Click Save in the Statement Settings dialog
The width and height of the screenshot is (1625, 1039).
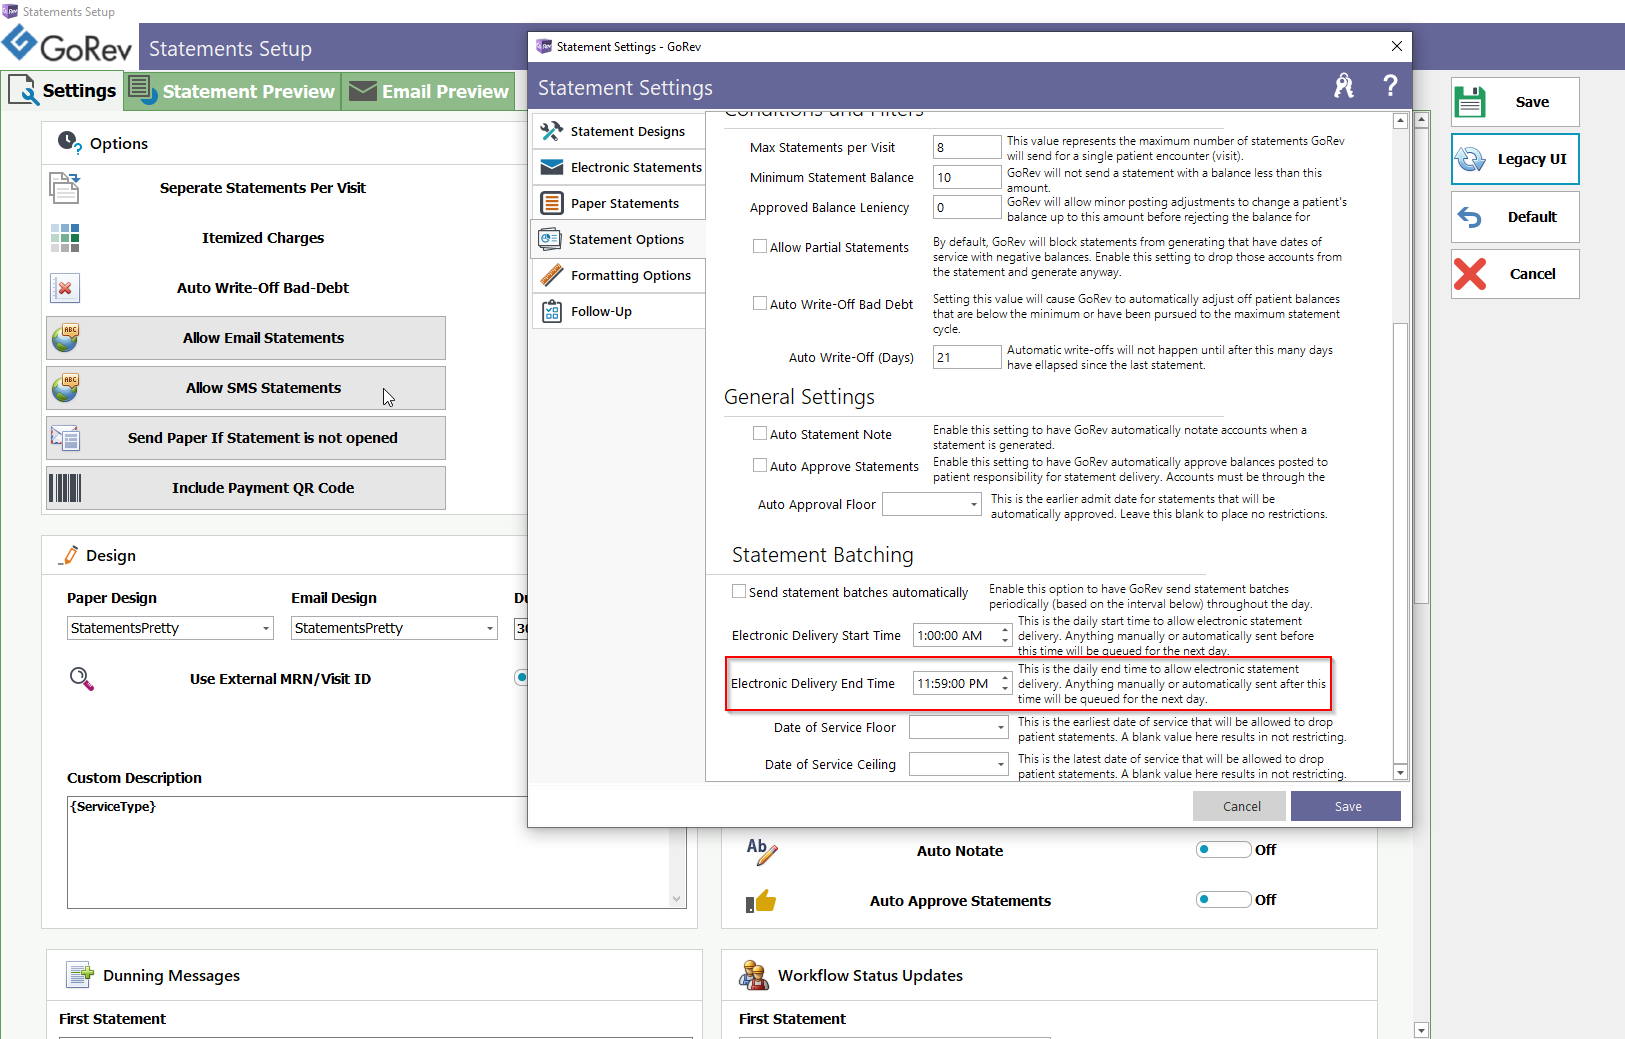1346,806
